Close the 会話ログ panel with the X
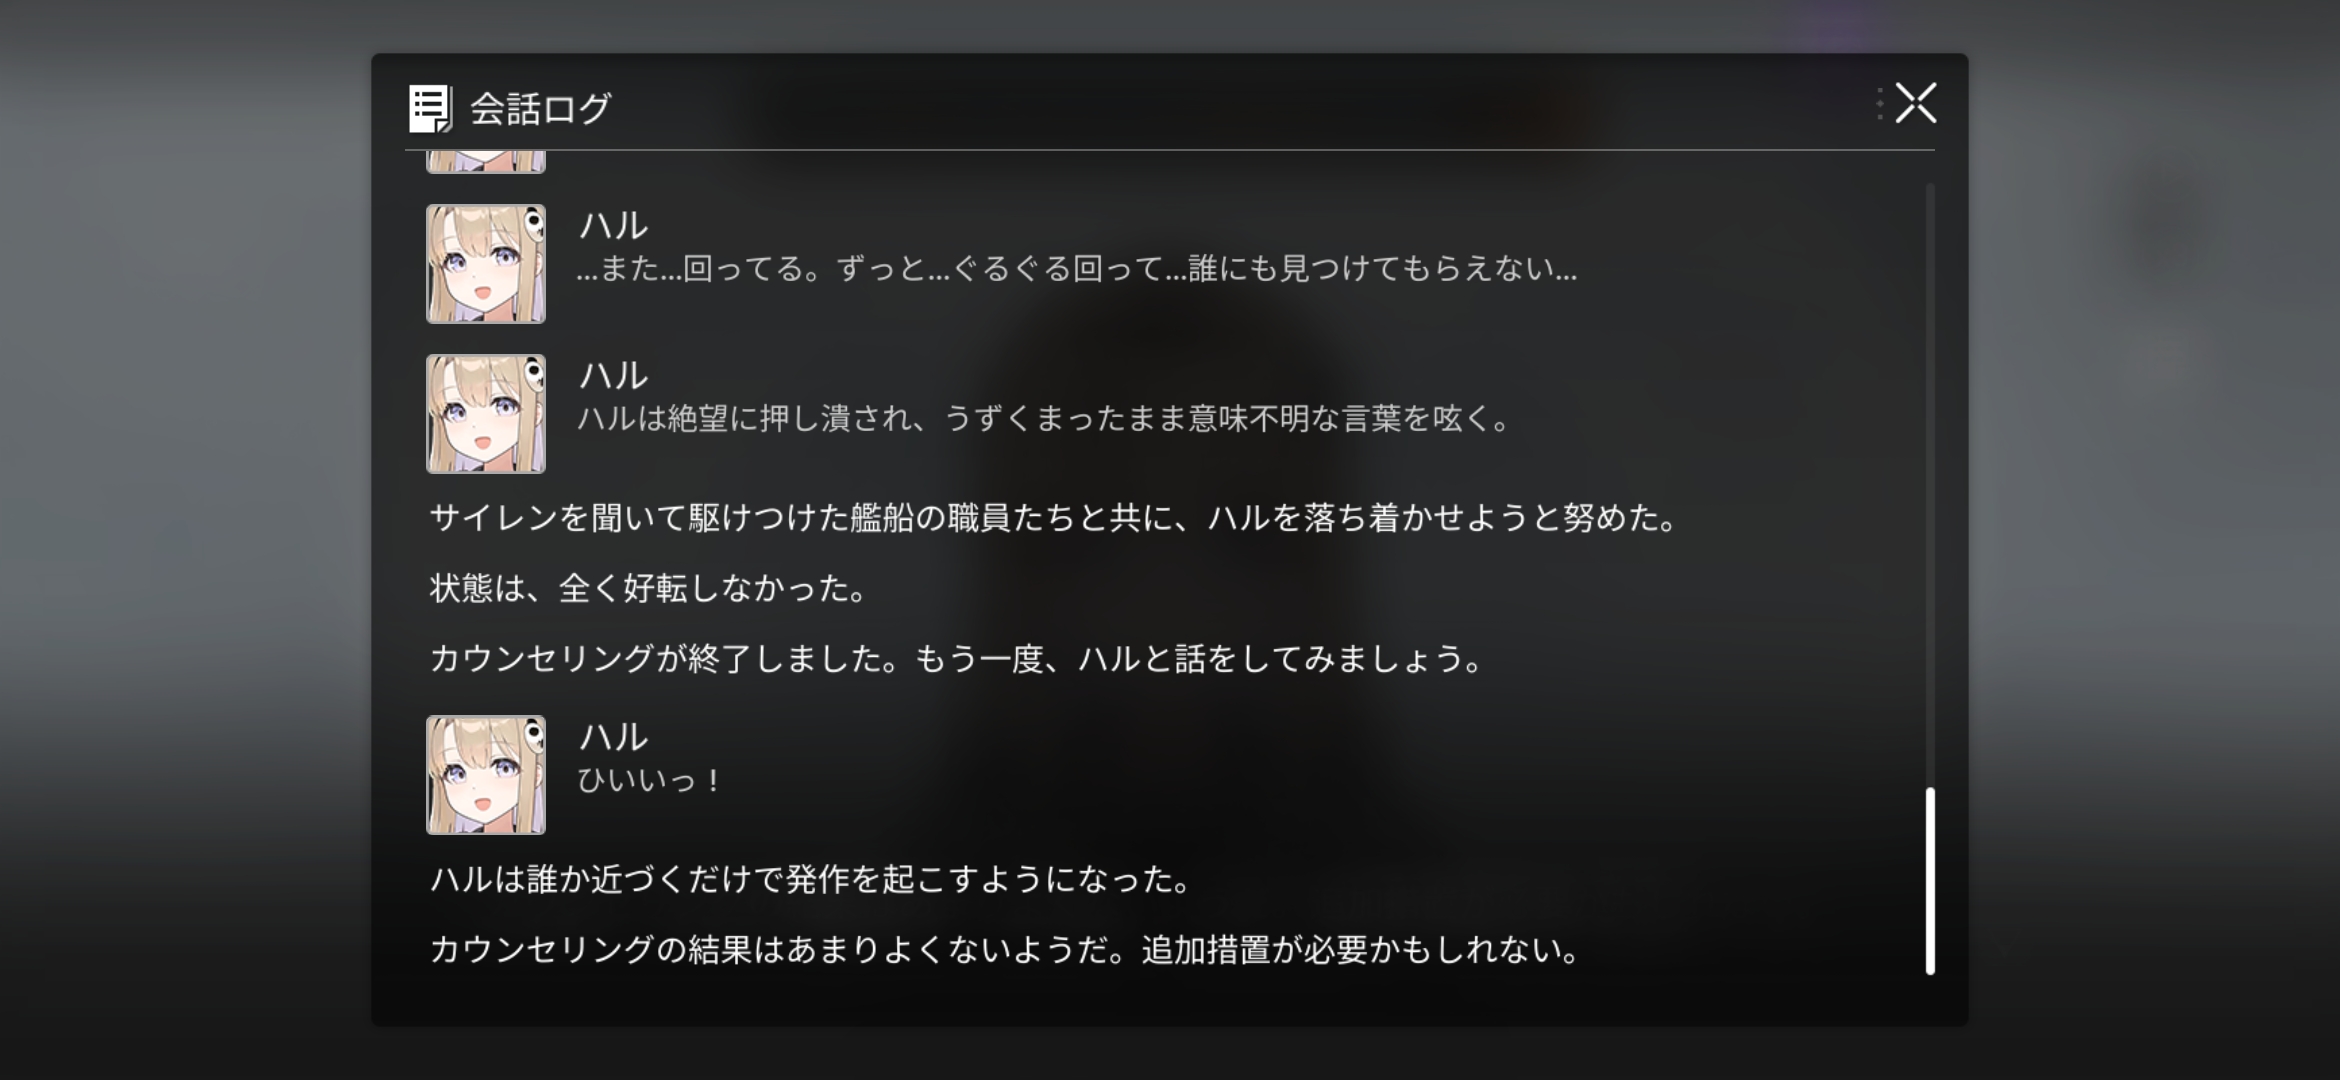2340x1080 pixels. (1915, 103)
